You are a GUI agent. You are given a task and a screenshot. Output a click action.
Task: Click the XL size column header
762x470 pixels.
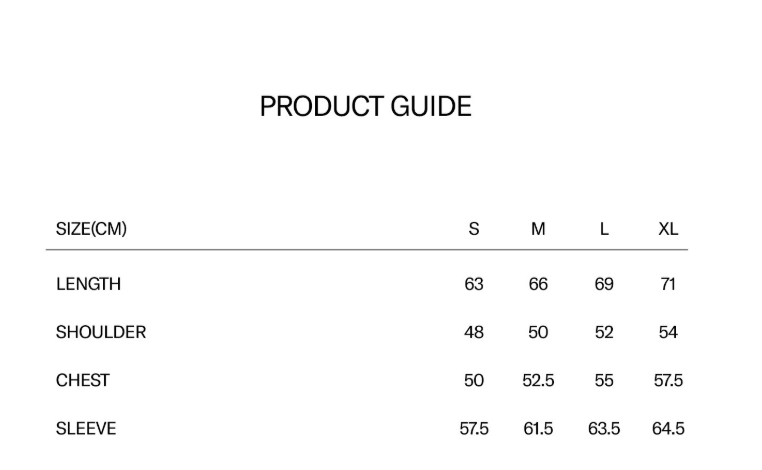click(668, 229)
